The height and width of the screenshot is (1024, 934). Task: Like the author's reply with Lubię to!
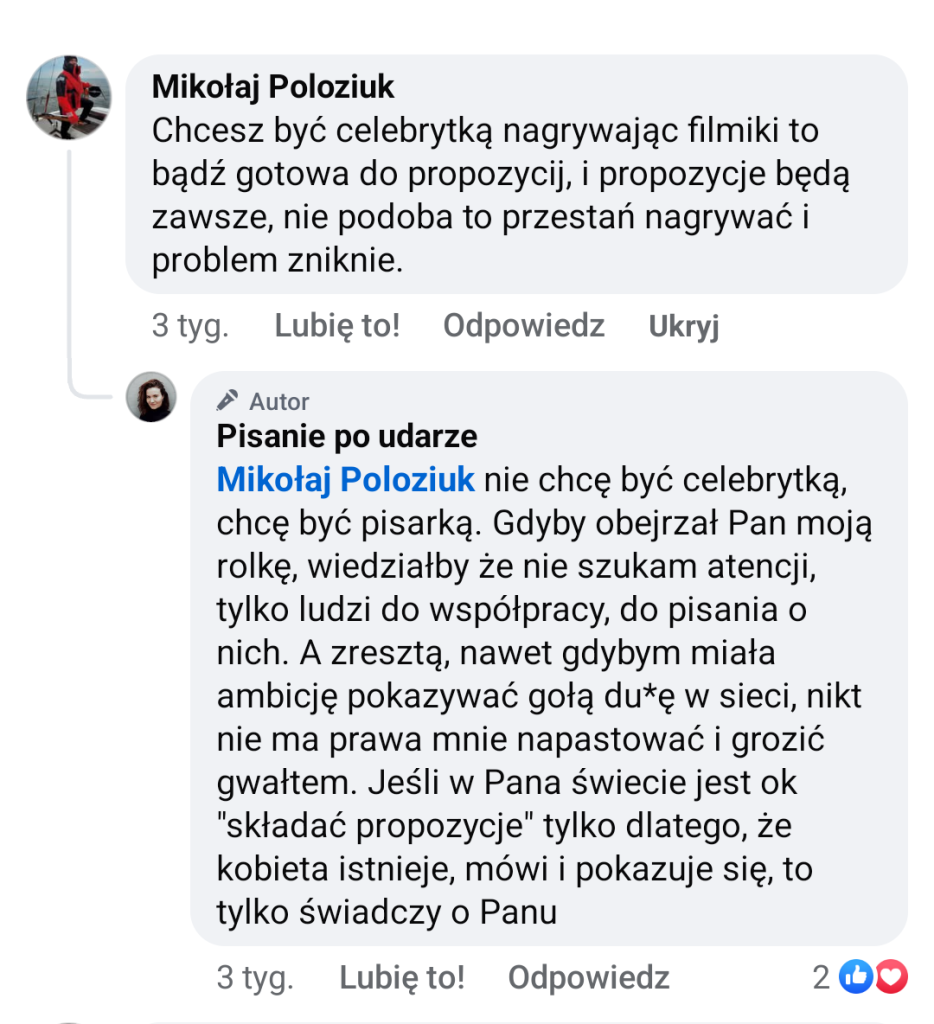[x=402, y=977]
